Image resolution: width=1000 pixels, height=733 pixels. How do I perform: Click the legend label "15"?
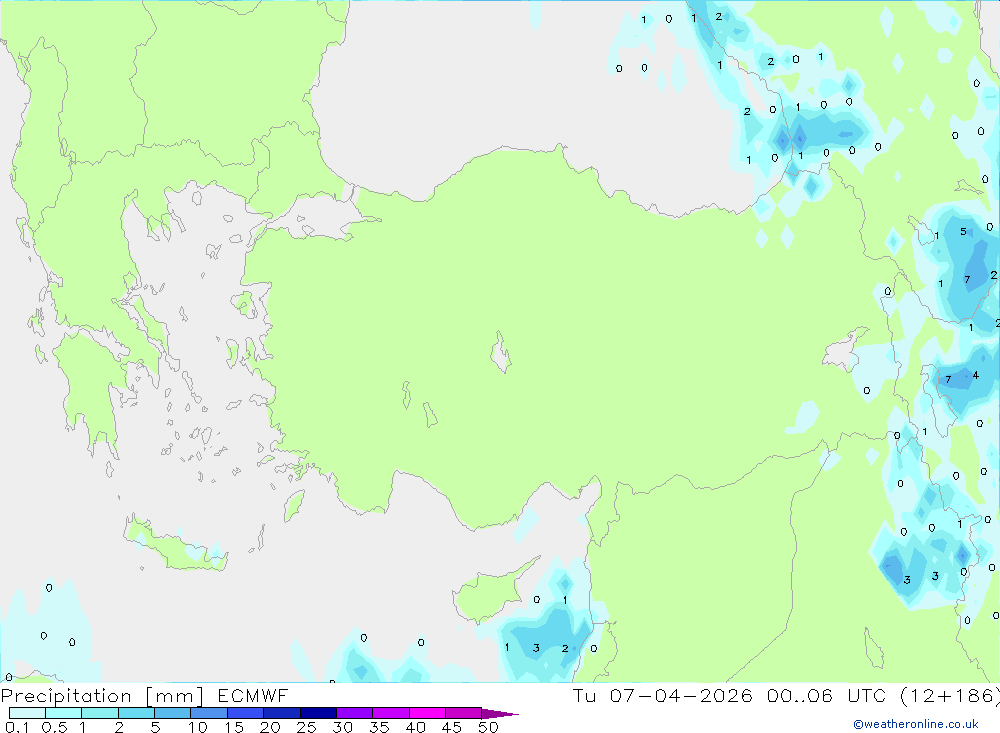coord(234,727)
